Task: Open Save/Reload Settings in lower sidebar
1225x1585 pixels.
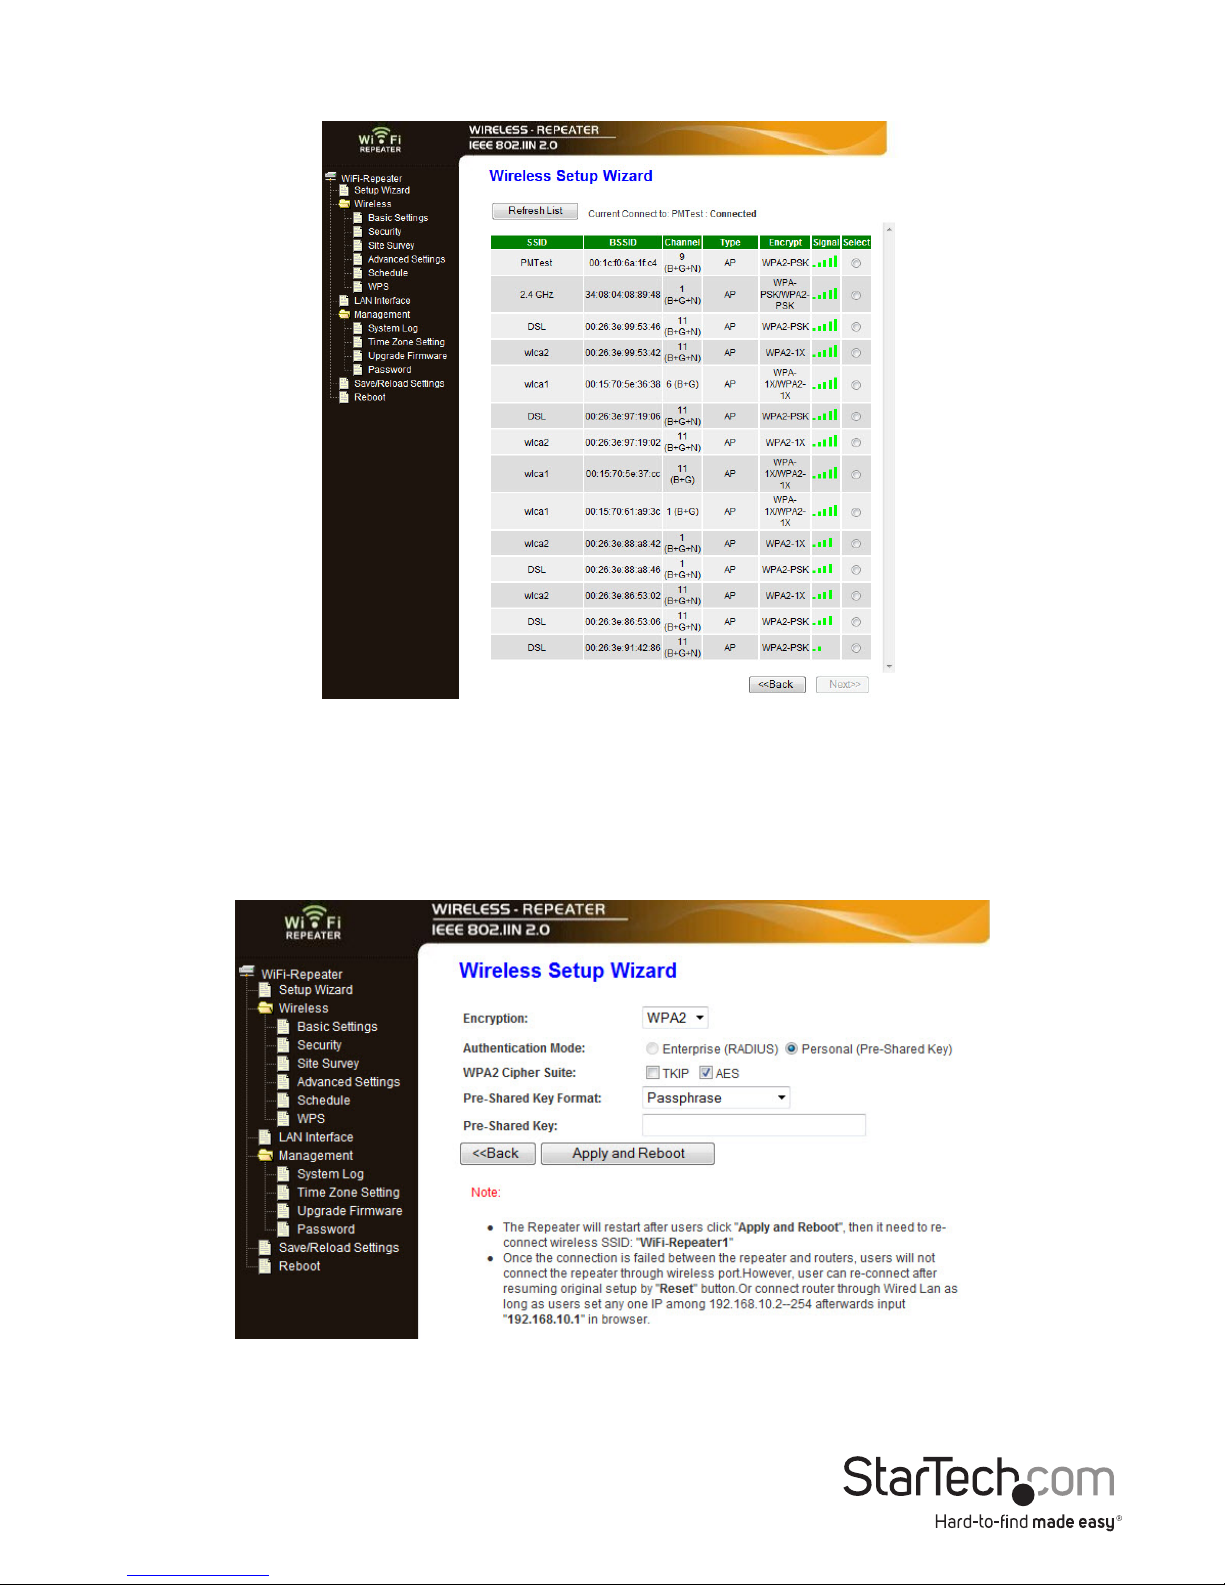Action: coord(338,1248)
